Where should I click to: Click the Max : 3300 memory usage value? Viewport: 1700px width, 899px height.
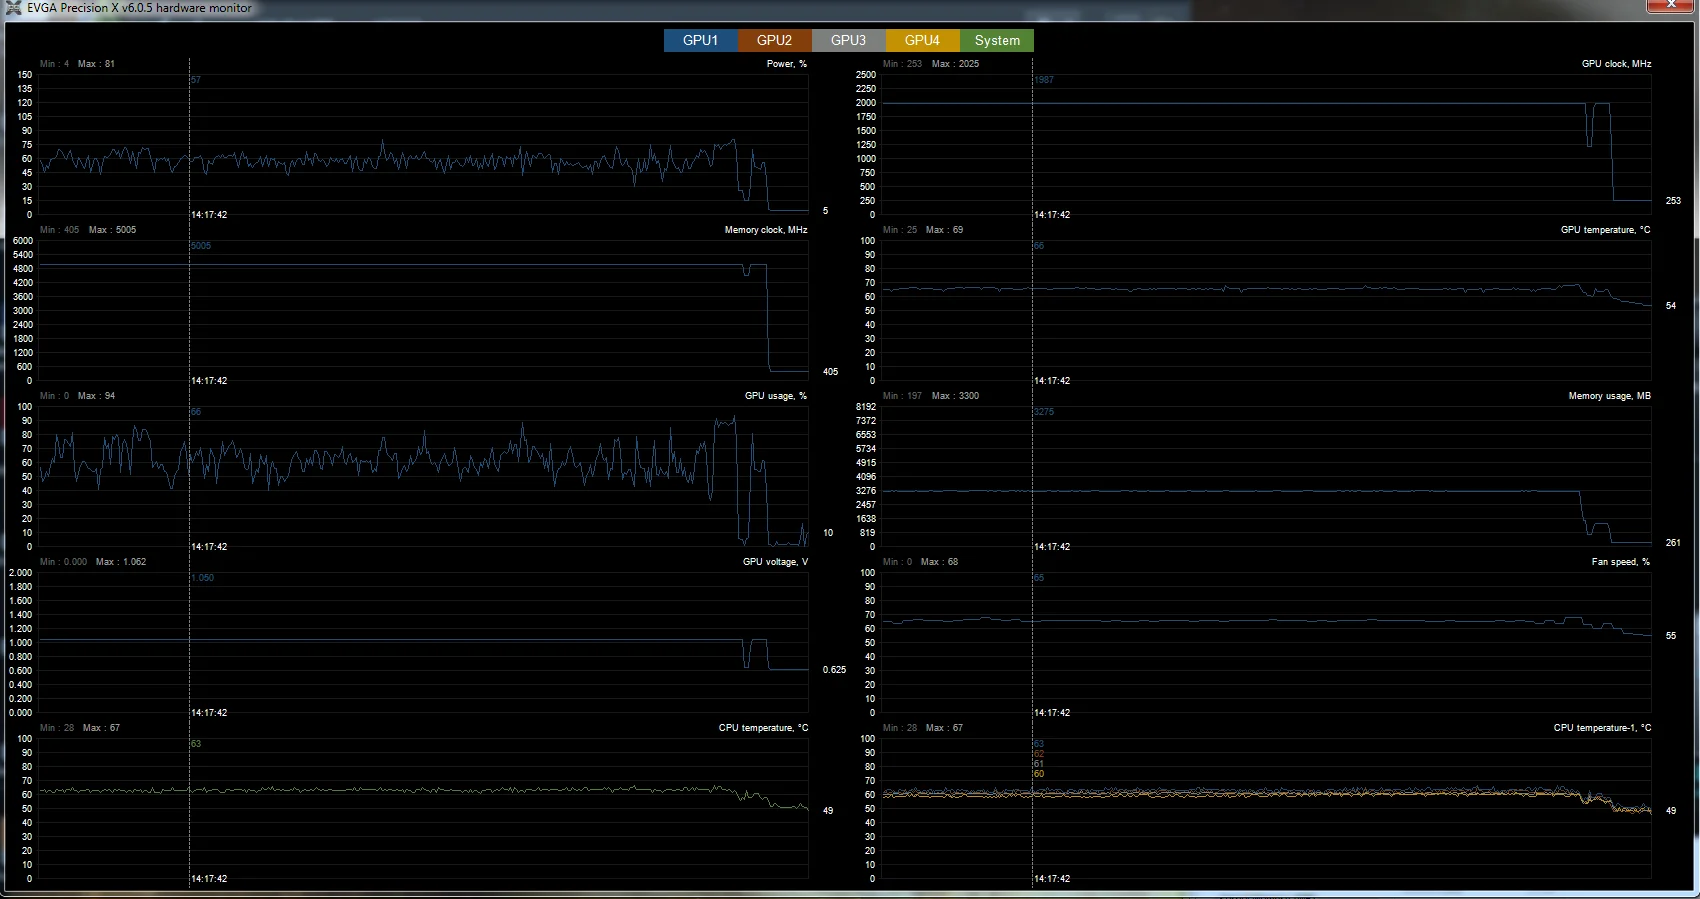tap(955, 396)
